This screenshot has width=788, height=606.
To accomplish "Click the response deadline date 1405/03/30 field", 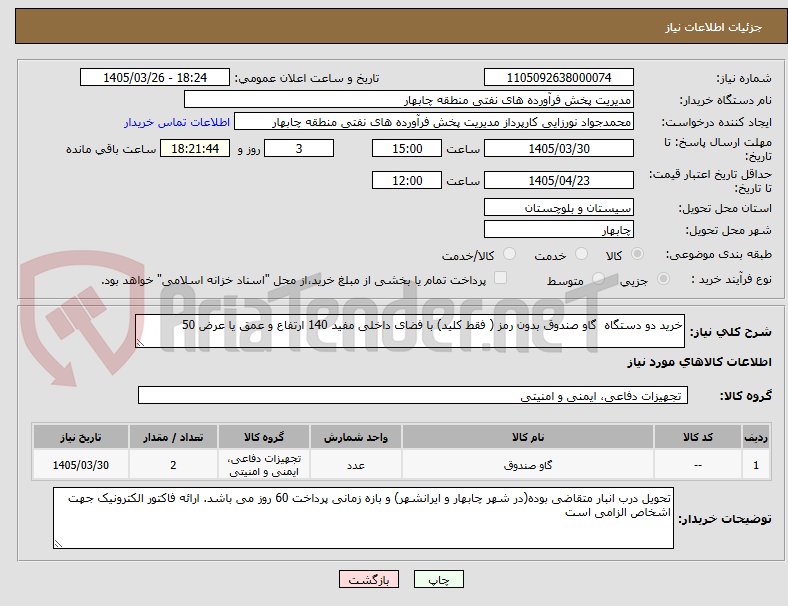I will [x=559, y=148].
